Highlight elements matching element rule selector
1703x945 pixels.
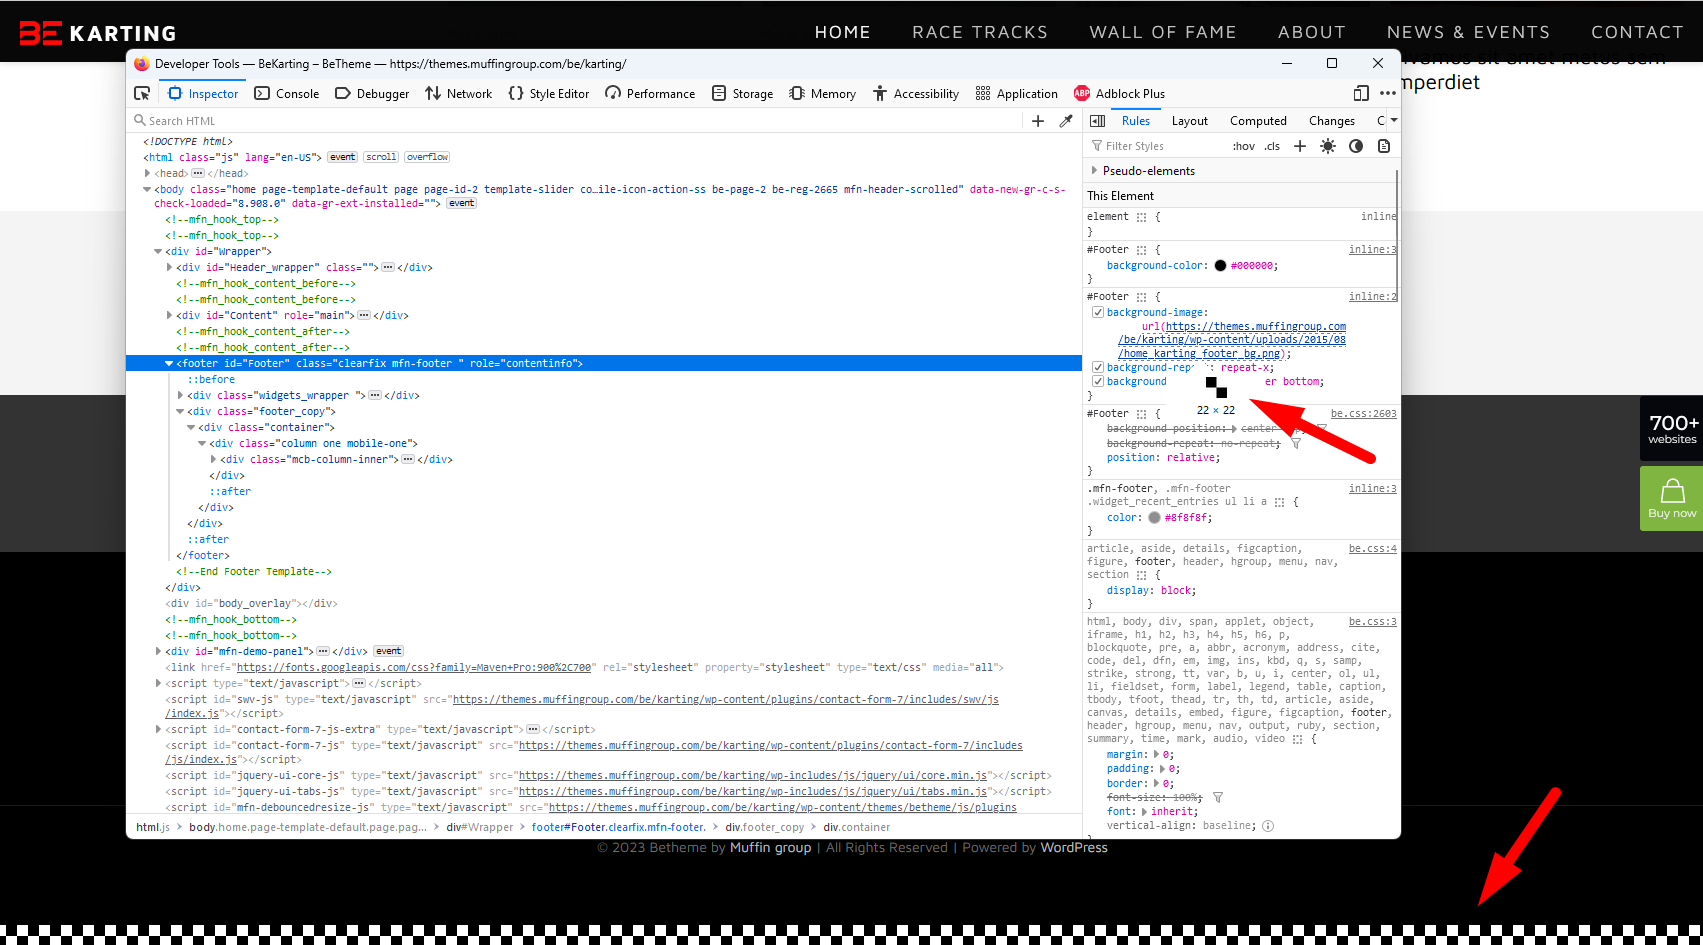1141,217
